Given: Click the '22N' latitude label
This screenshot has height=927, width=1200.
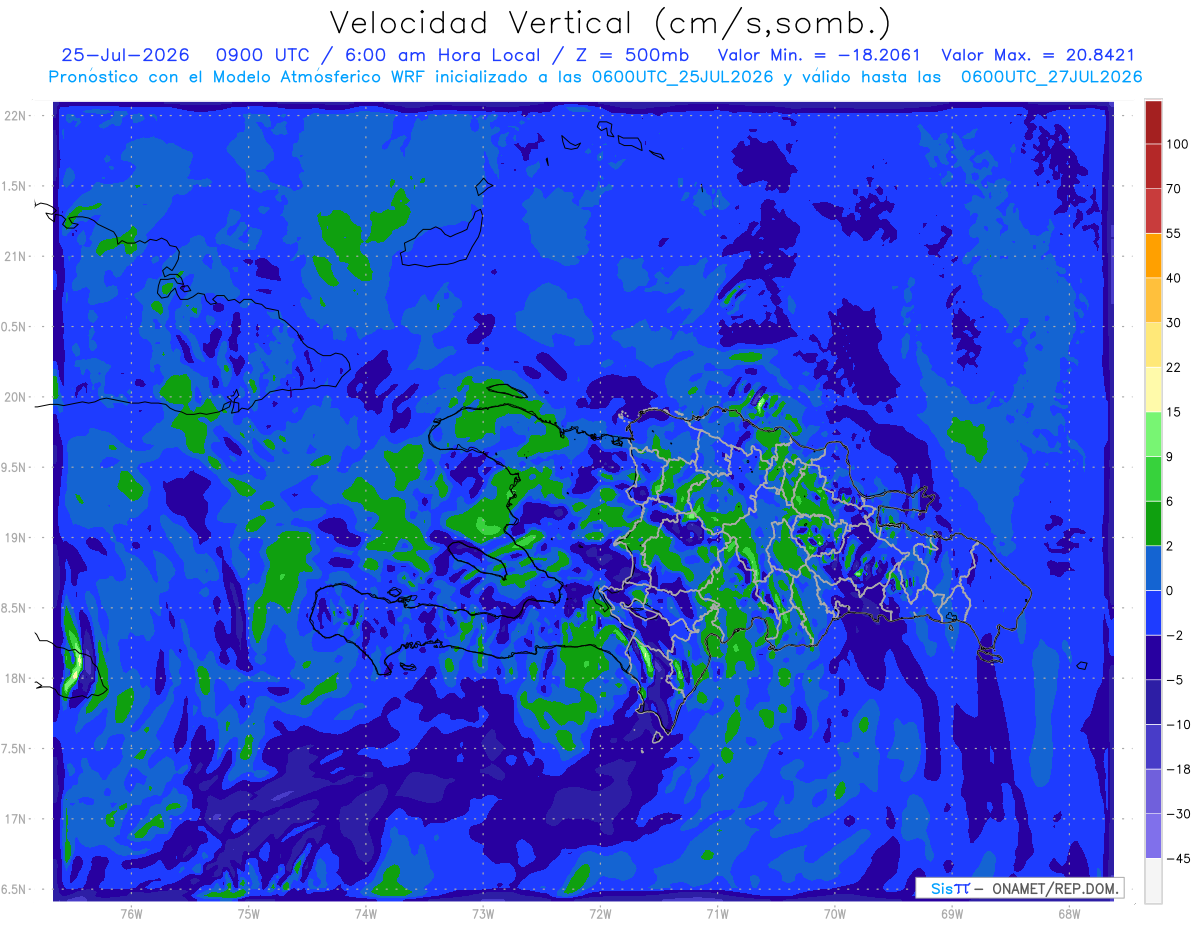Looking at the screenshot, I should pyautogui.click(x=15, y=116).
